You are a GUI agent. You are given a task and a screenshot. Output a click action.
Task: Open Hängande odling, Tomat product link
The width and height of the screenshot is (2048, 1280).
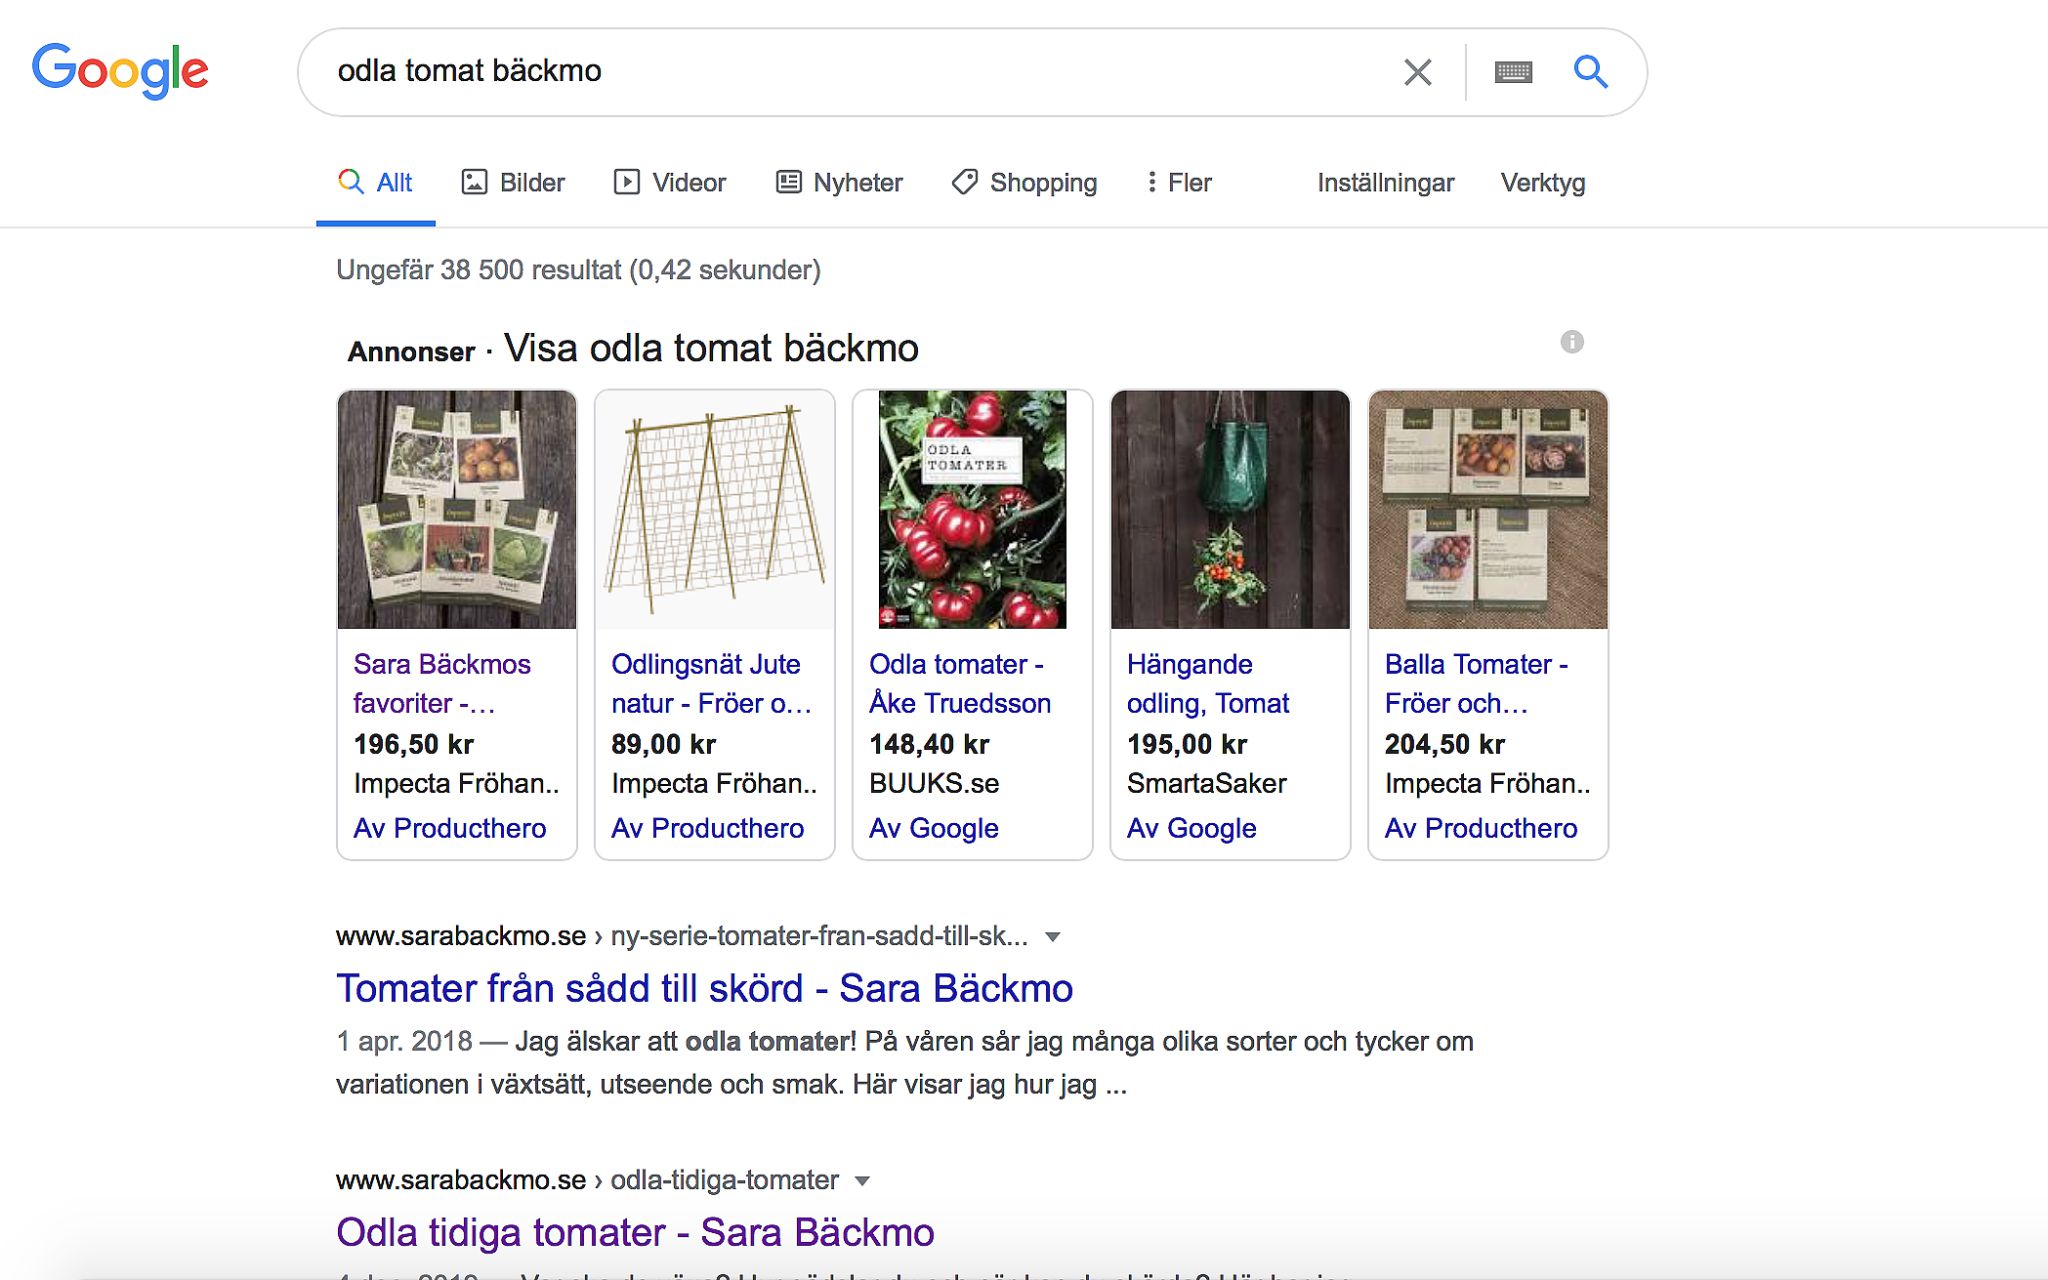(1208, 684)
